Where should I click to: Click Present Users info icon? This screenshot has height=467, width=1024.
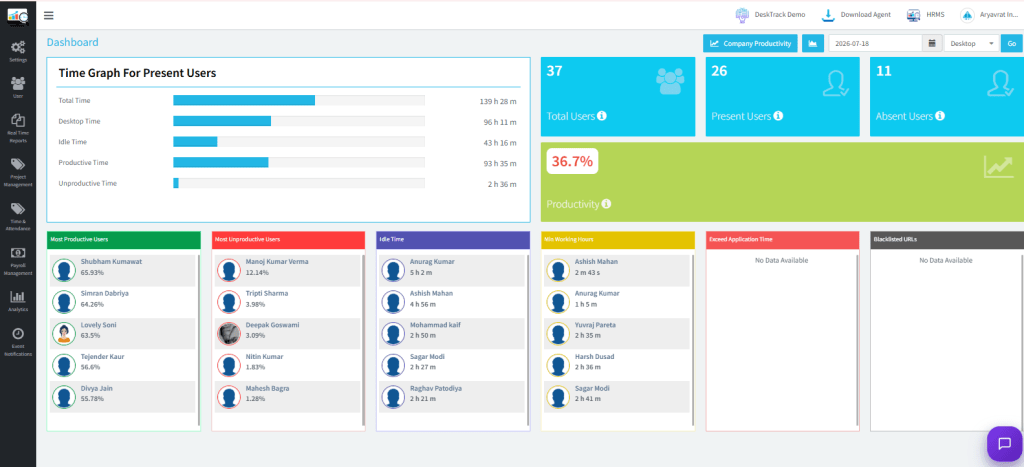[x=778, y=116]
